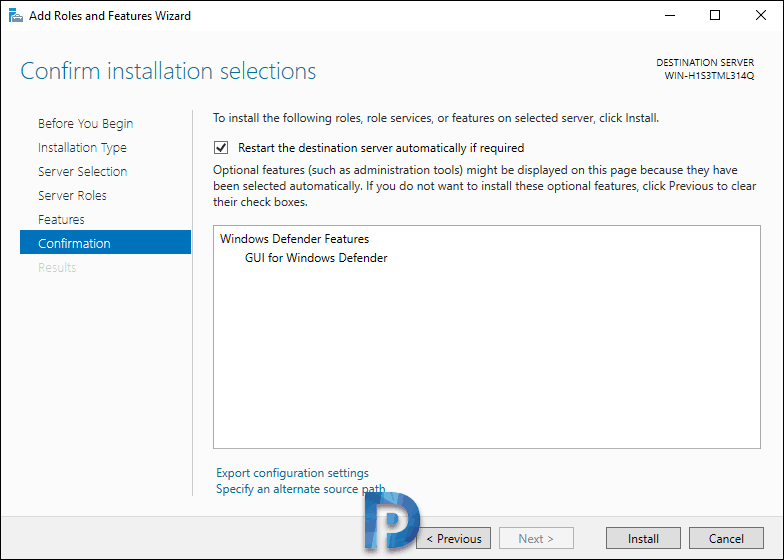Select Before You Begin step
Viewport: 784px width, 560px height.
(86, 124)
